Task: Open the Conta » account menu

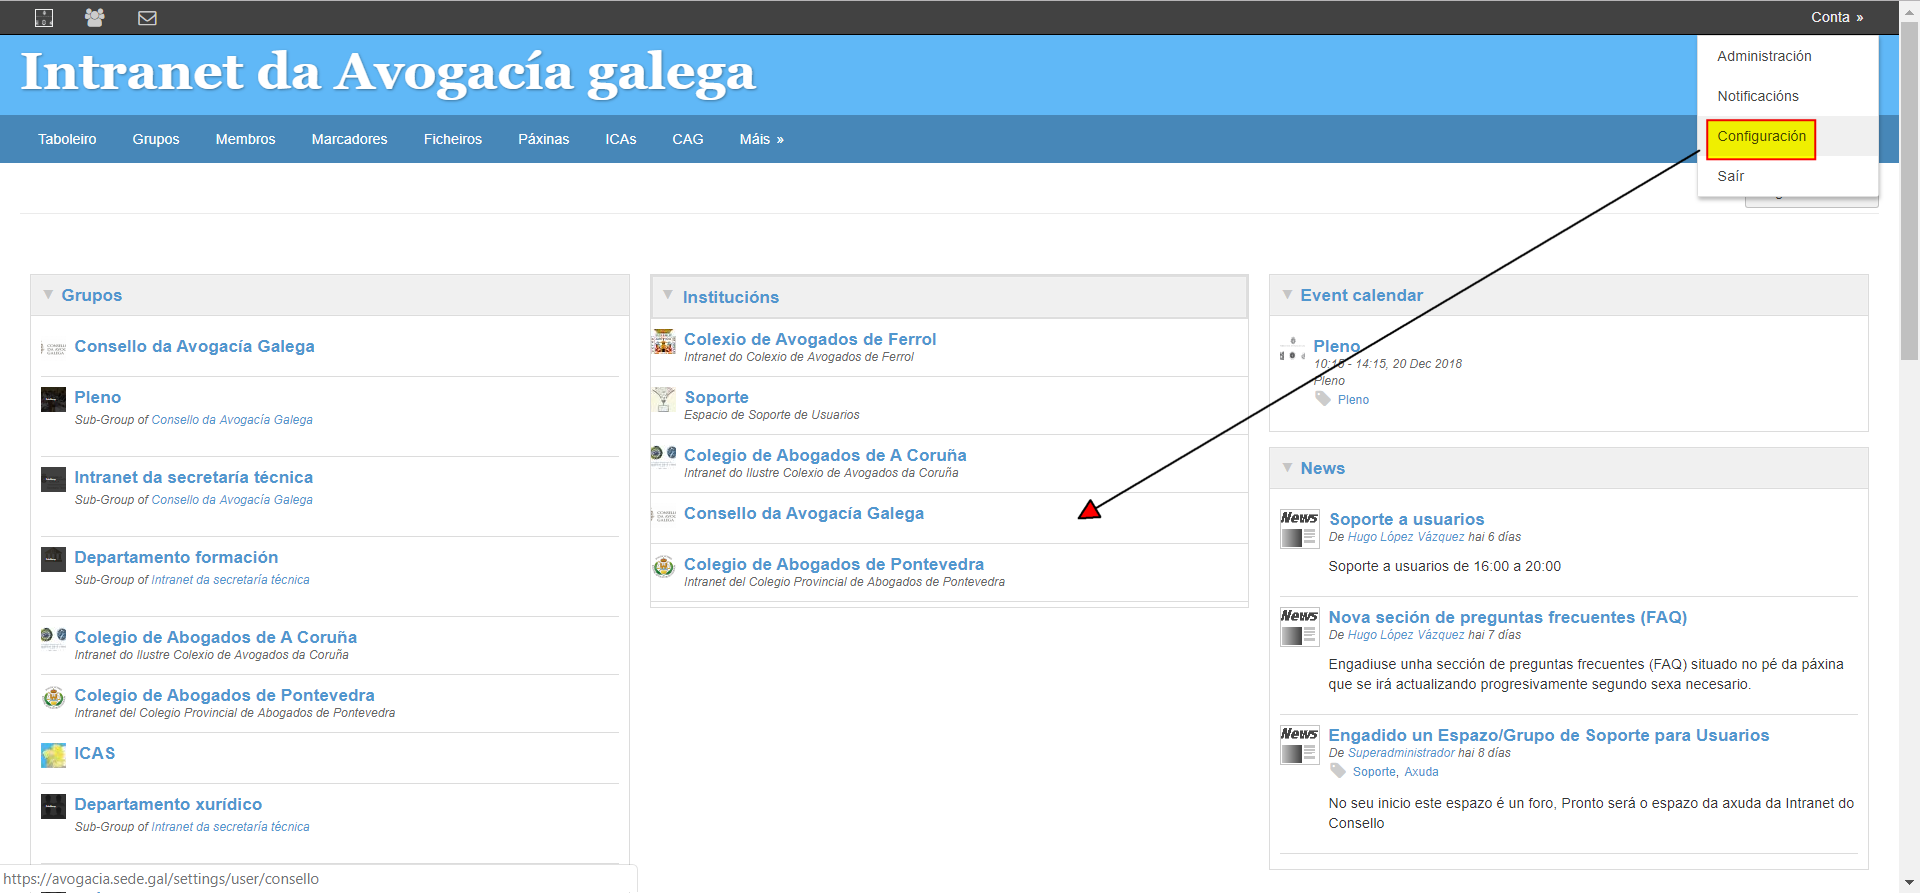Action: [1836, 17]
